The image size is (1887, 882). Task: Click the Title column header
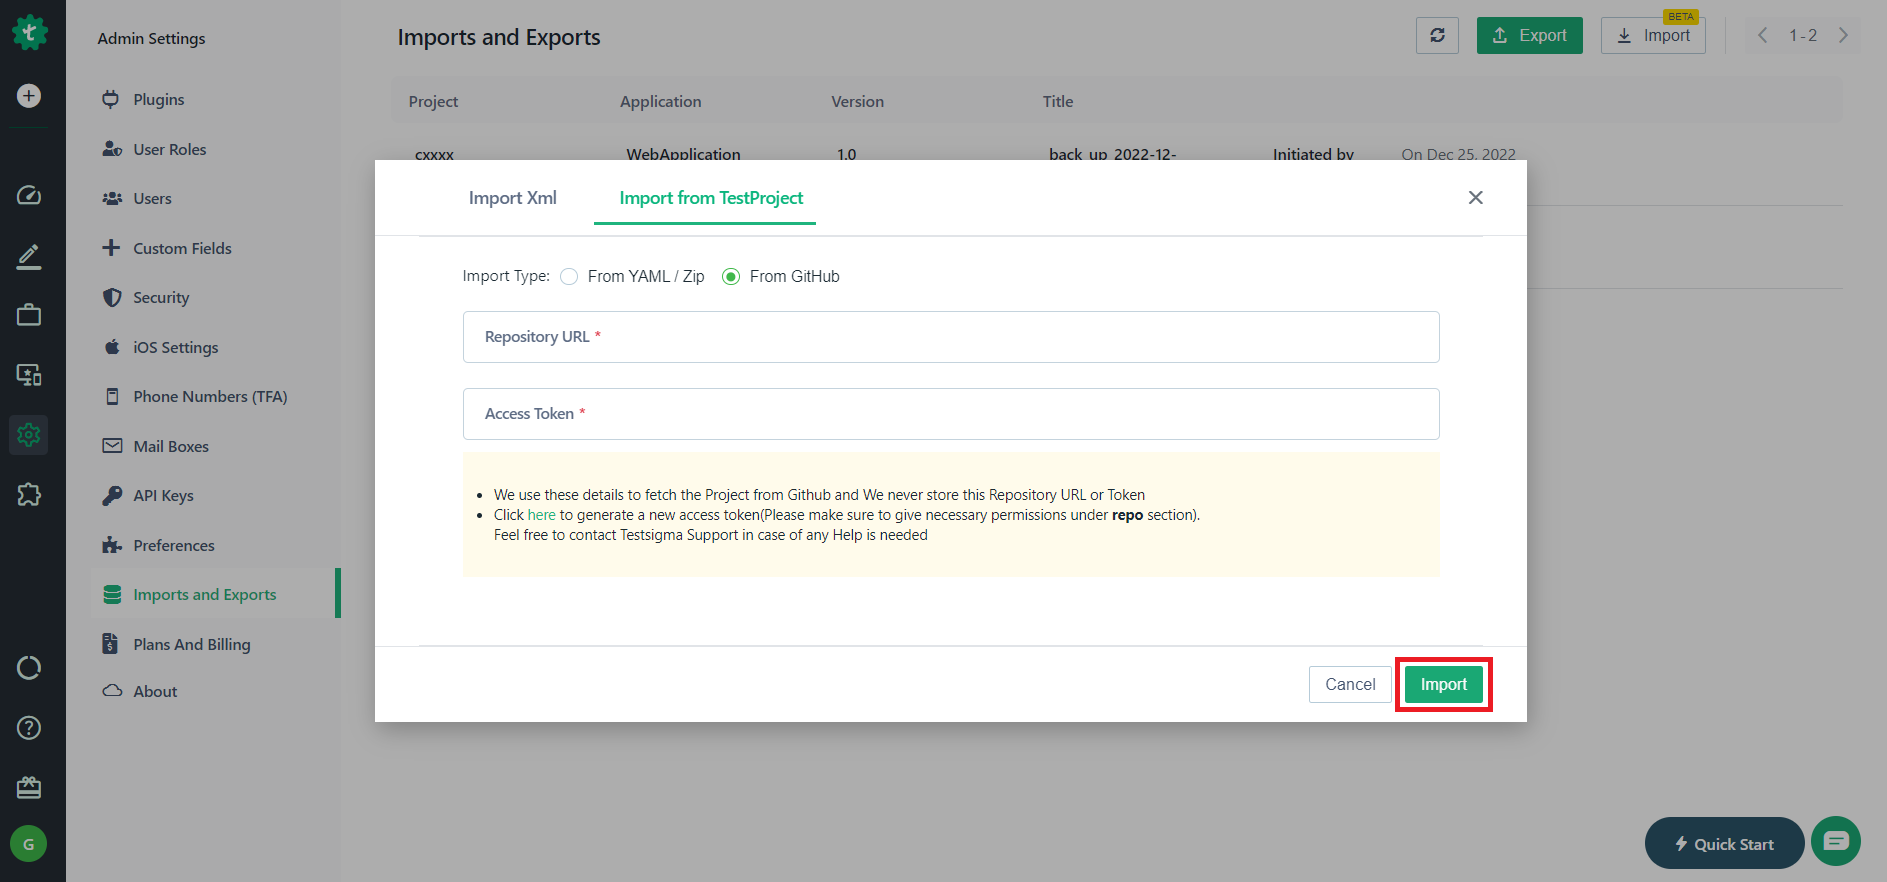click(x=1058, y=101)
